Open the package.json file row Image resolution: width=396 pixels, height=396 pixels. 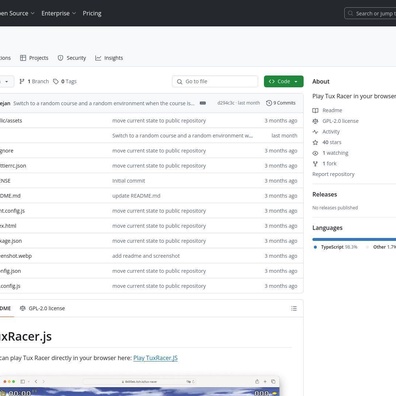[x=151, y=241]
